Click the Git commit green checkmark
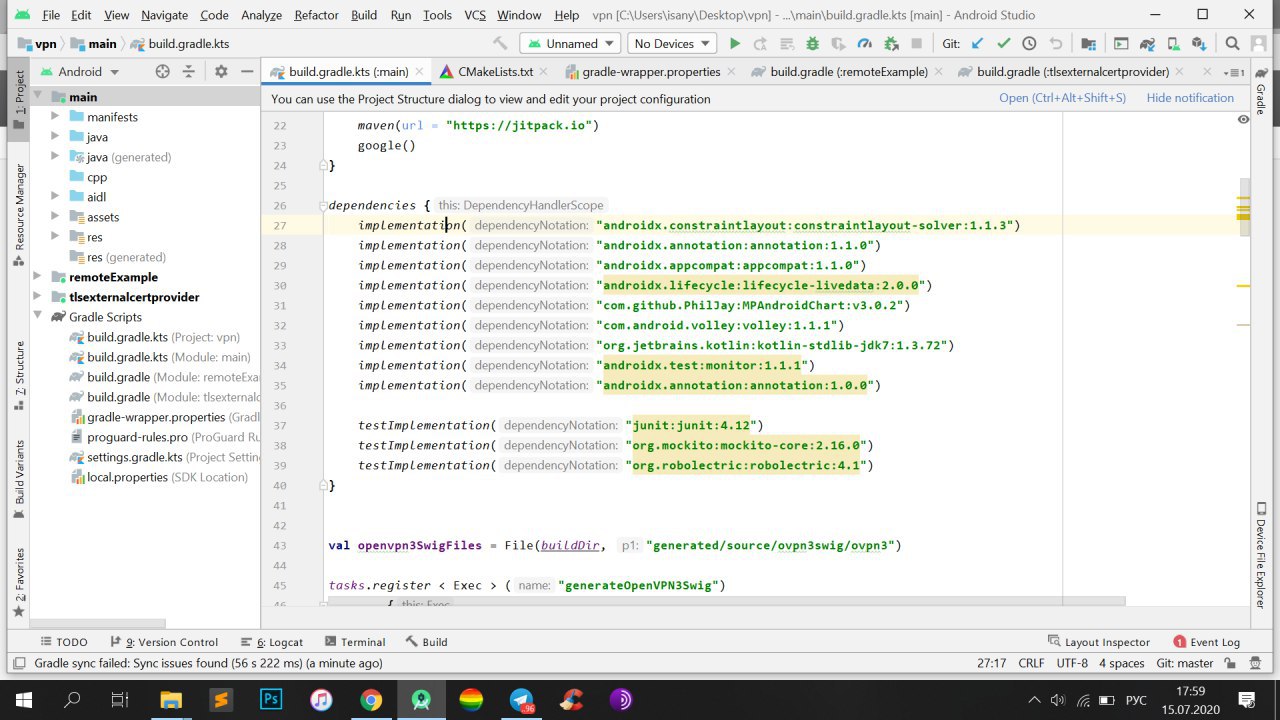The height and width of the screenshot is (720, 1280). tap(1003, 44)
